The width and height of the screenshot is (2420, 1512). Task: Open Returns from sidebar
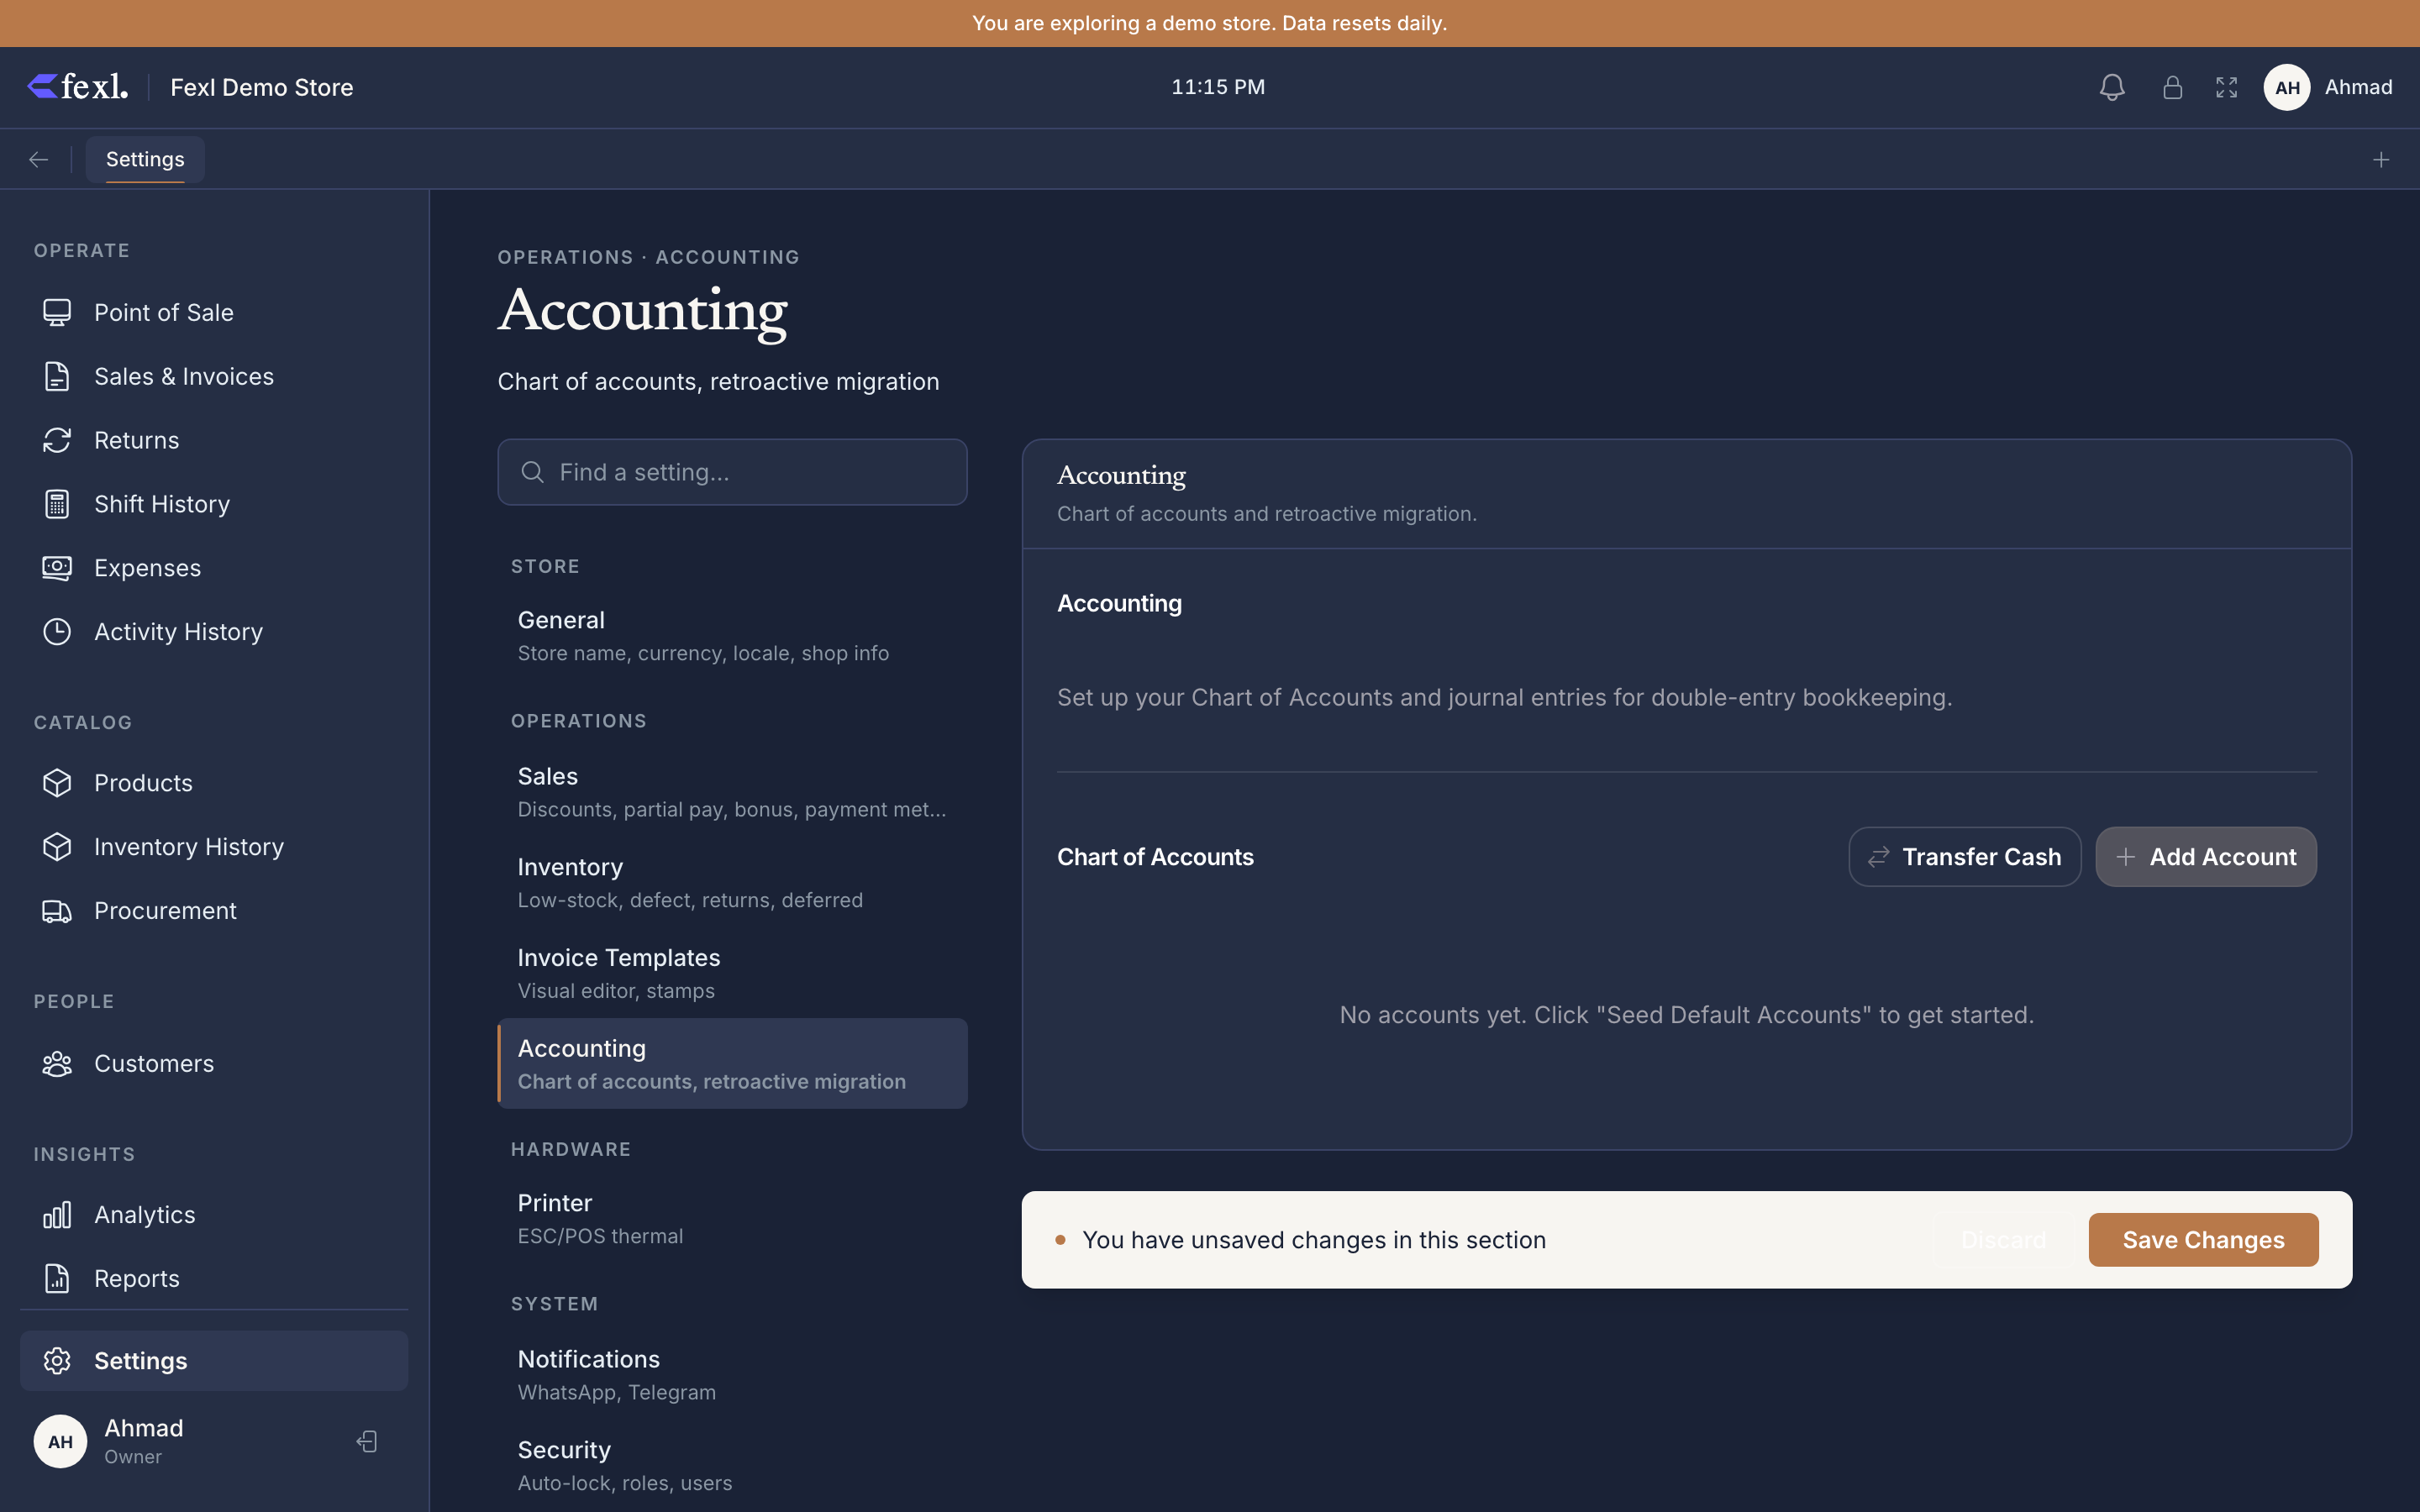tap(214, 440)
